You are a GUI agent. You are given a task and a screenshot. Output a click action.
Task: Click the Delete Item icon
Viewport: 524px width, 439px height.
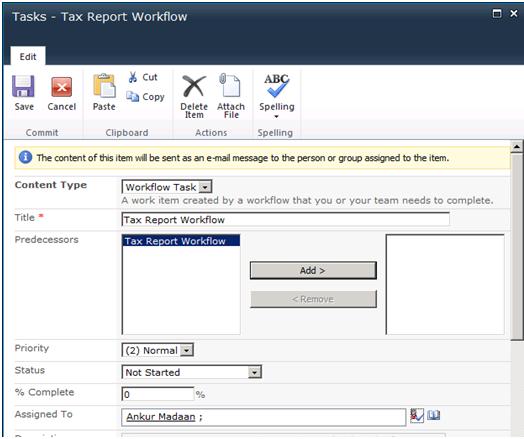194,86
